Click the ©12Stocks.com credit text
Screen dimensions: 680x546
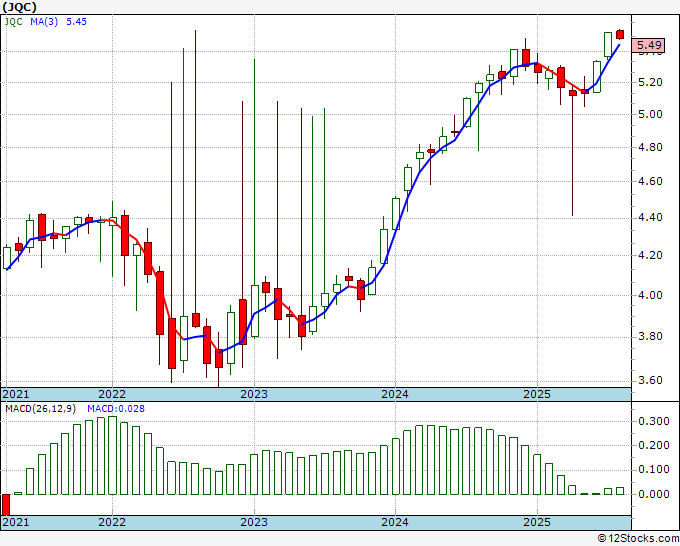[638, 538]
